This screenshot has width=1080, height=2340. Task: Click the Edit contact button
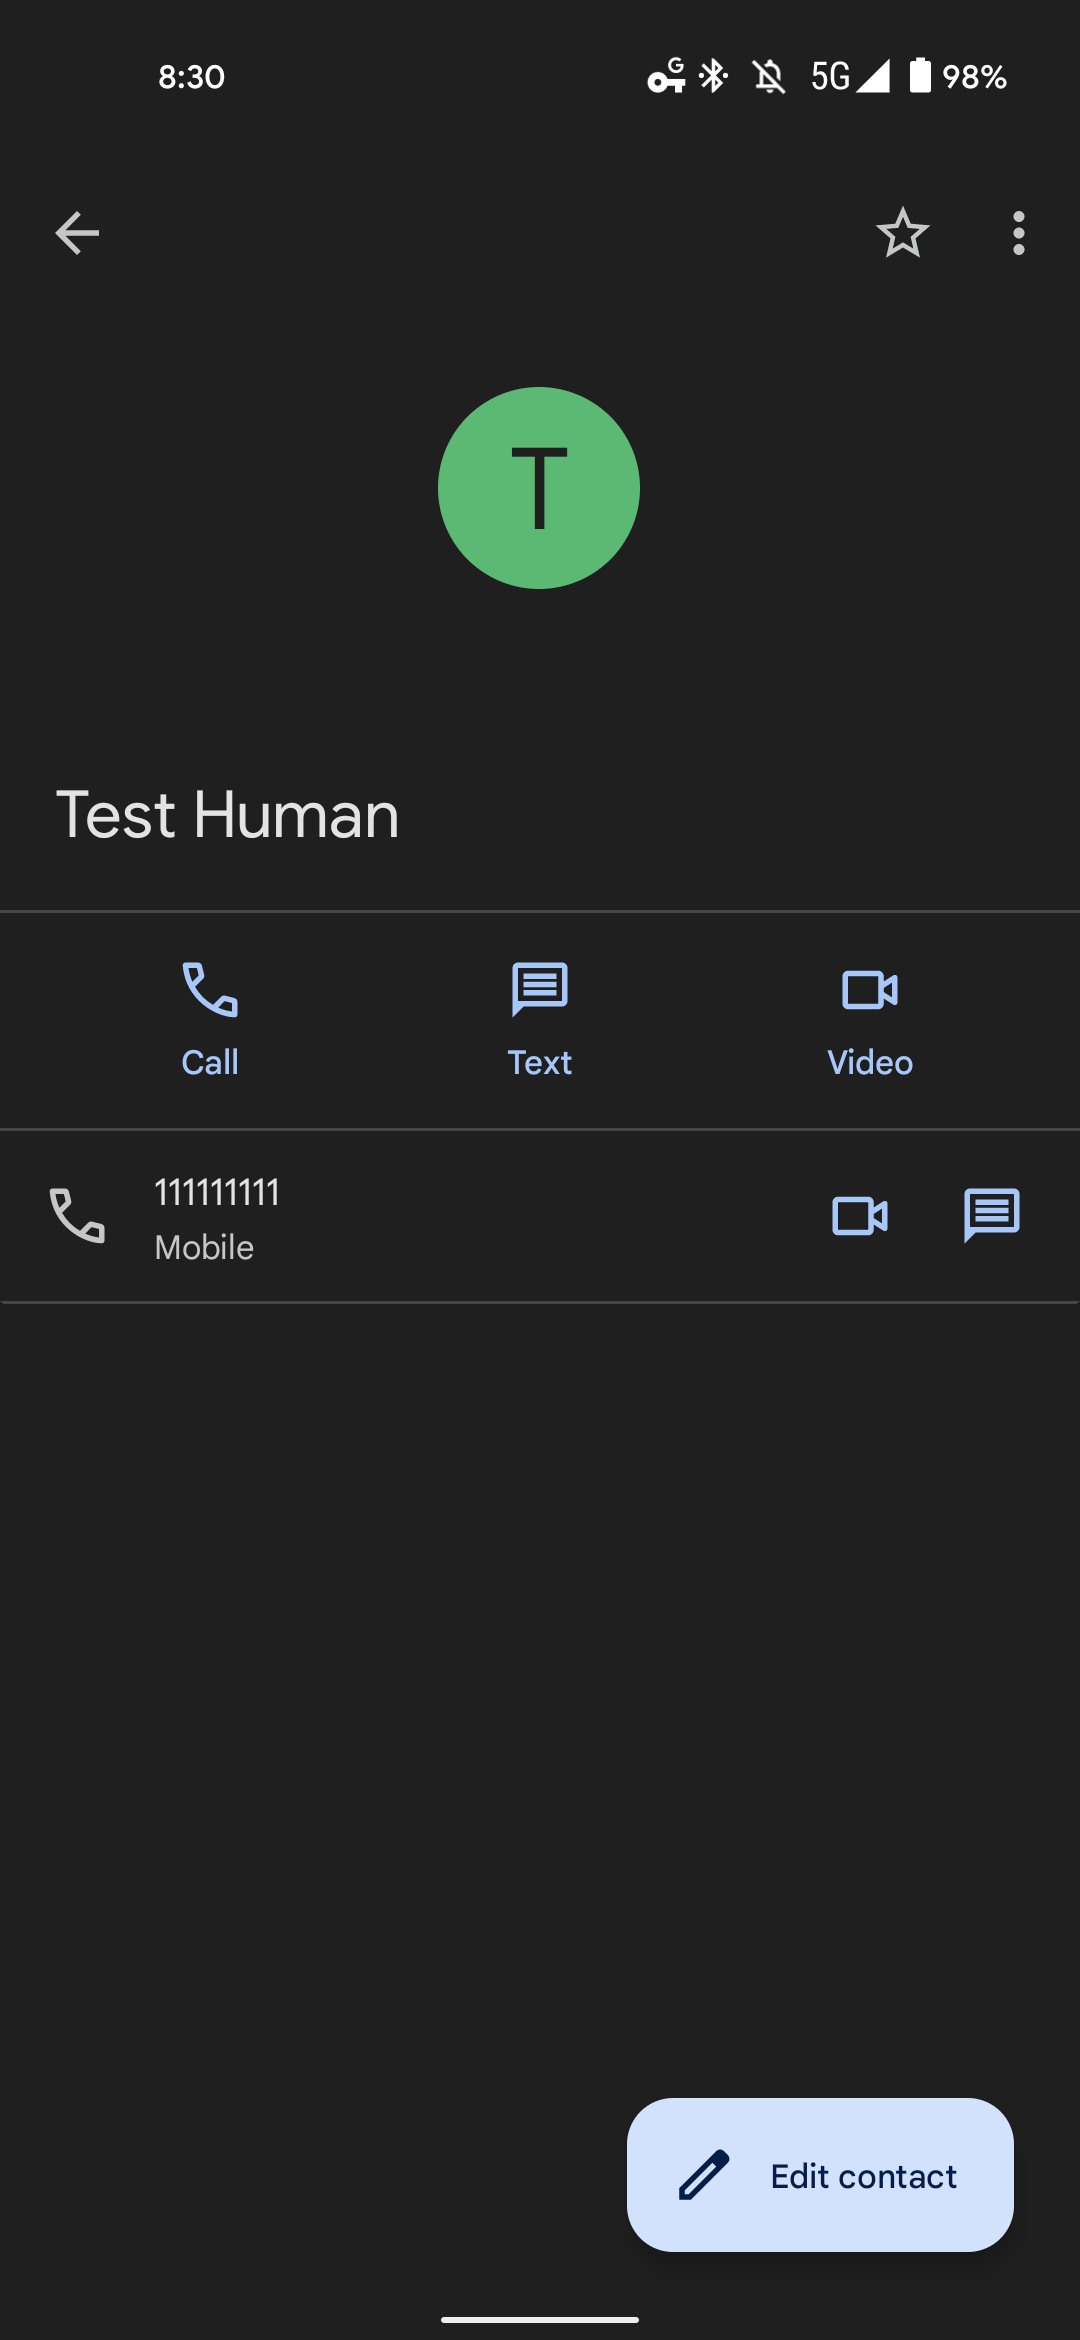click(820, 2175)
